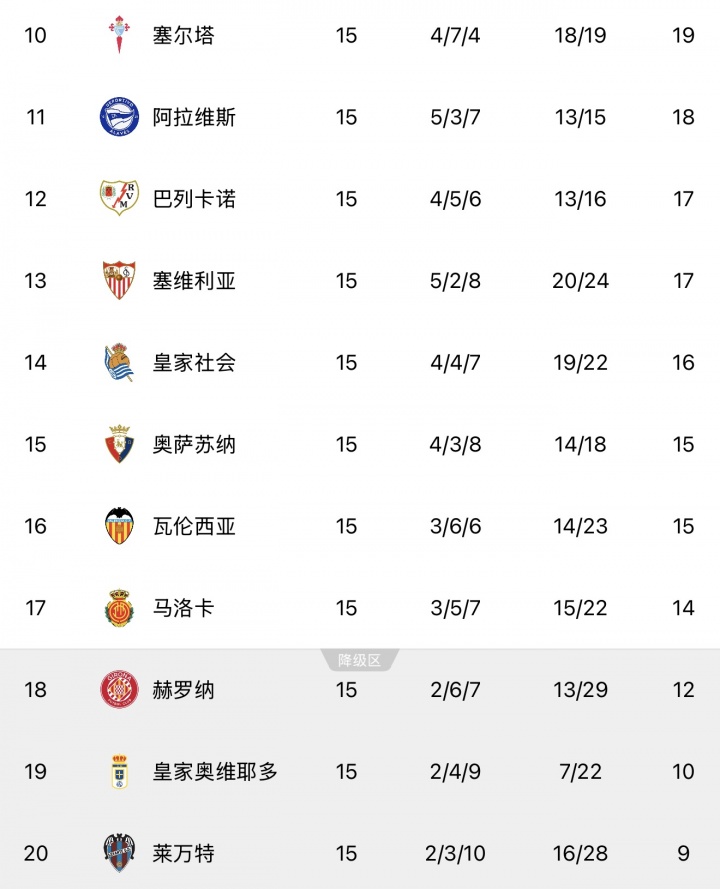Select 莱万特 win/draw/loss record 2/3/10
This screenshot has height=889, width=720.
455,854
